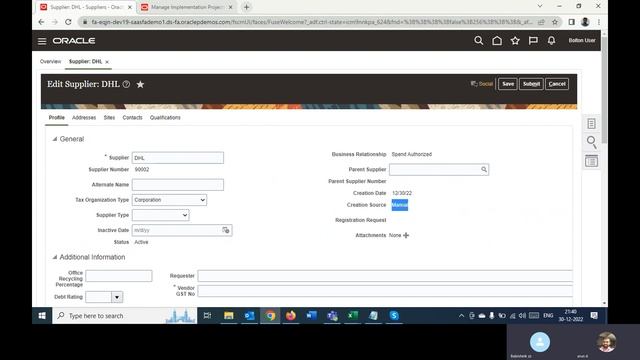
Task: Click the Windows taskbar search box
Action: pyautogui.click(x=124, y=316)
